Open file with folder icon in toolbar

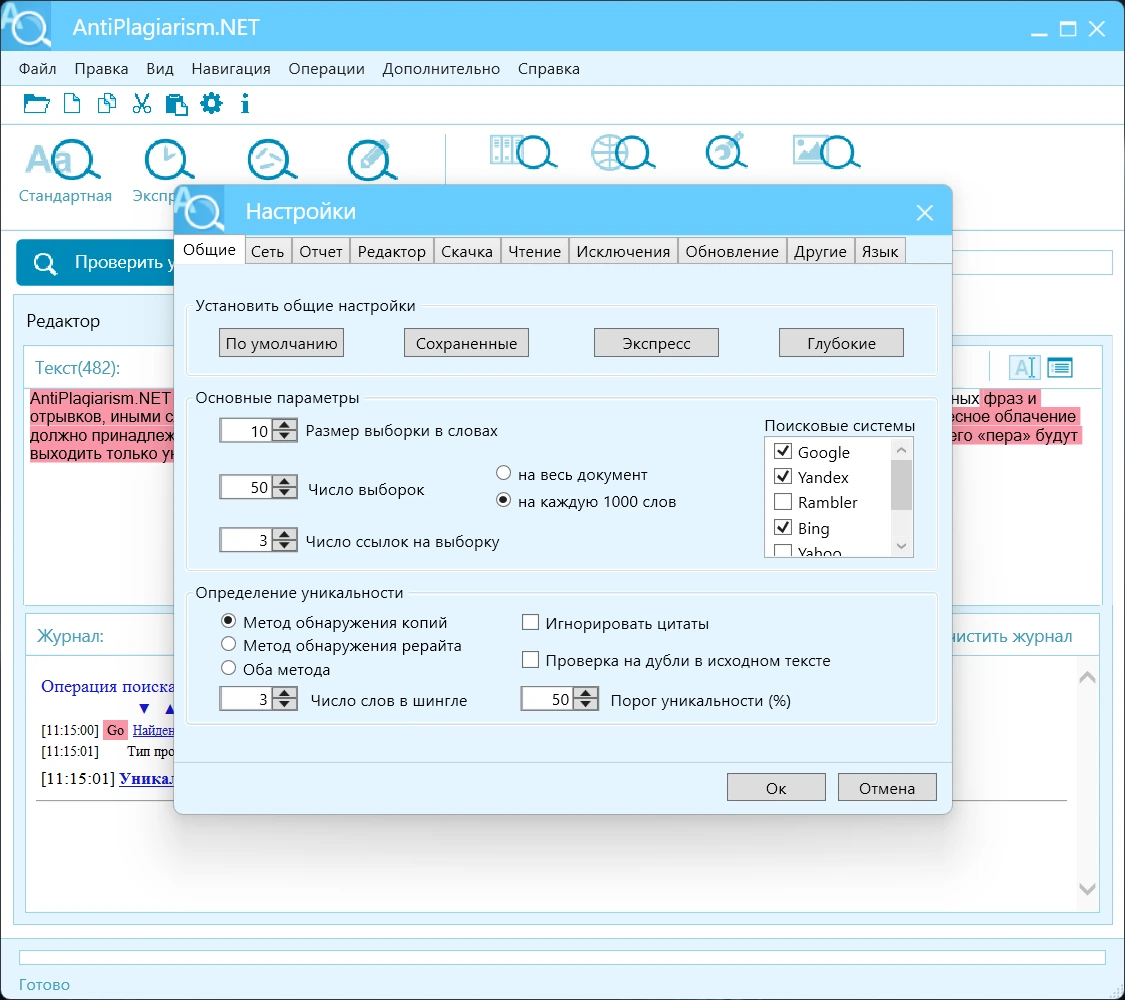pyautogui.click(x=36, y=104)
